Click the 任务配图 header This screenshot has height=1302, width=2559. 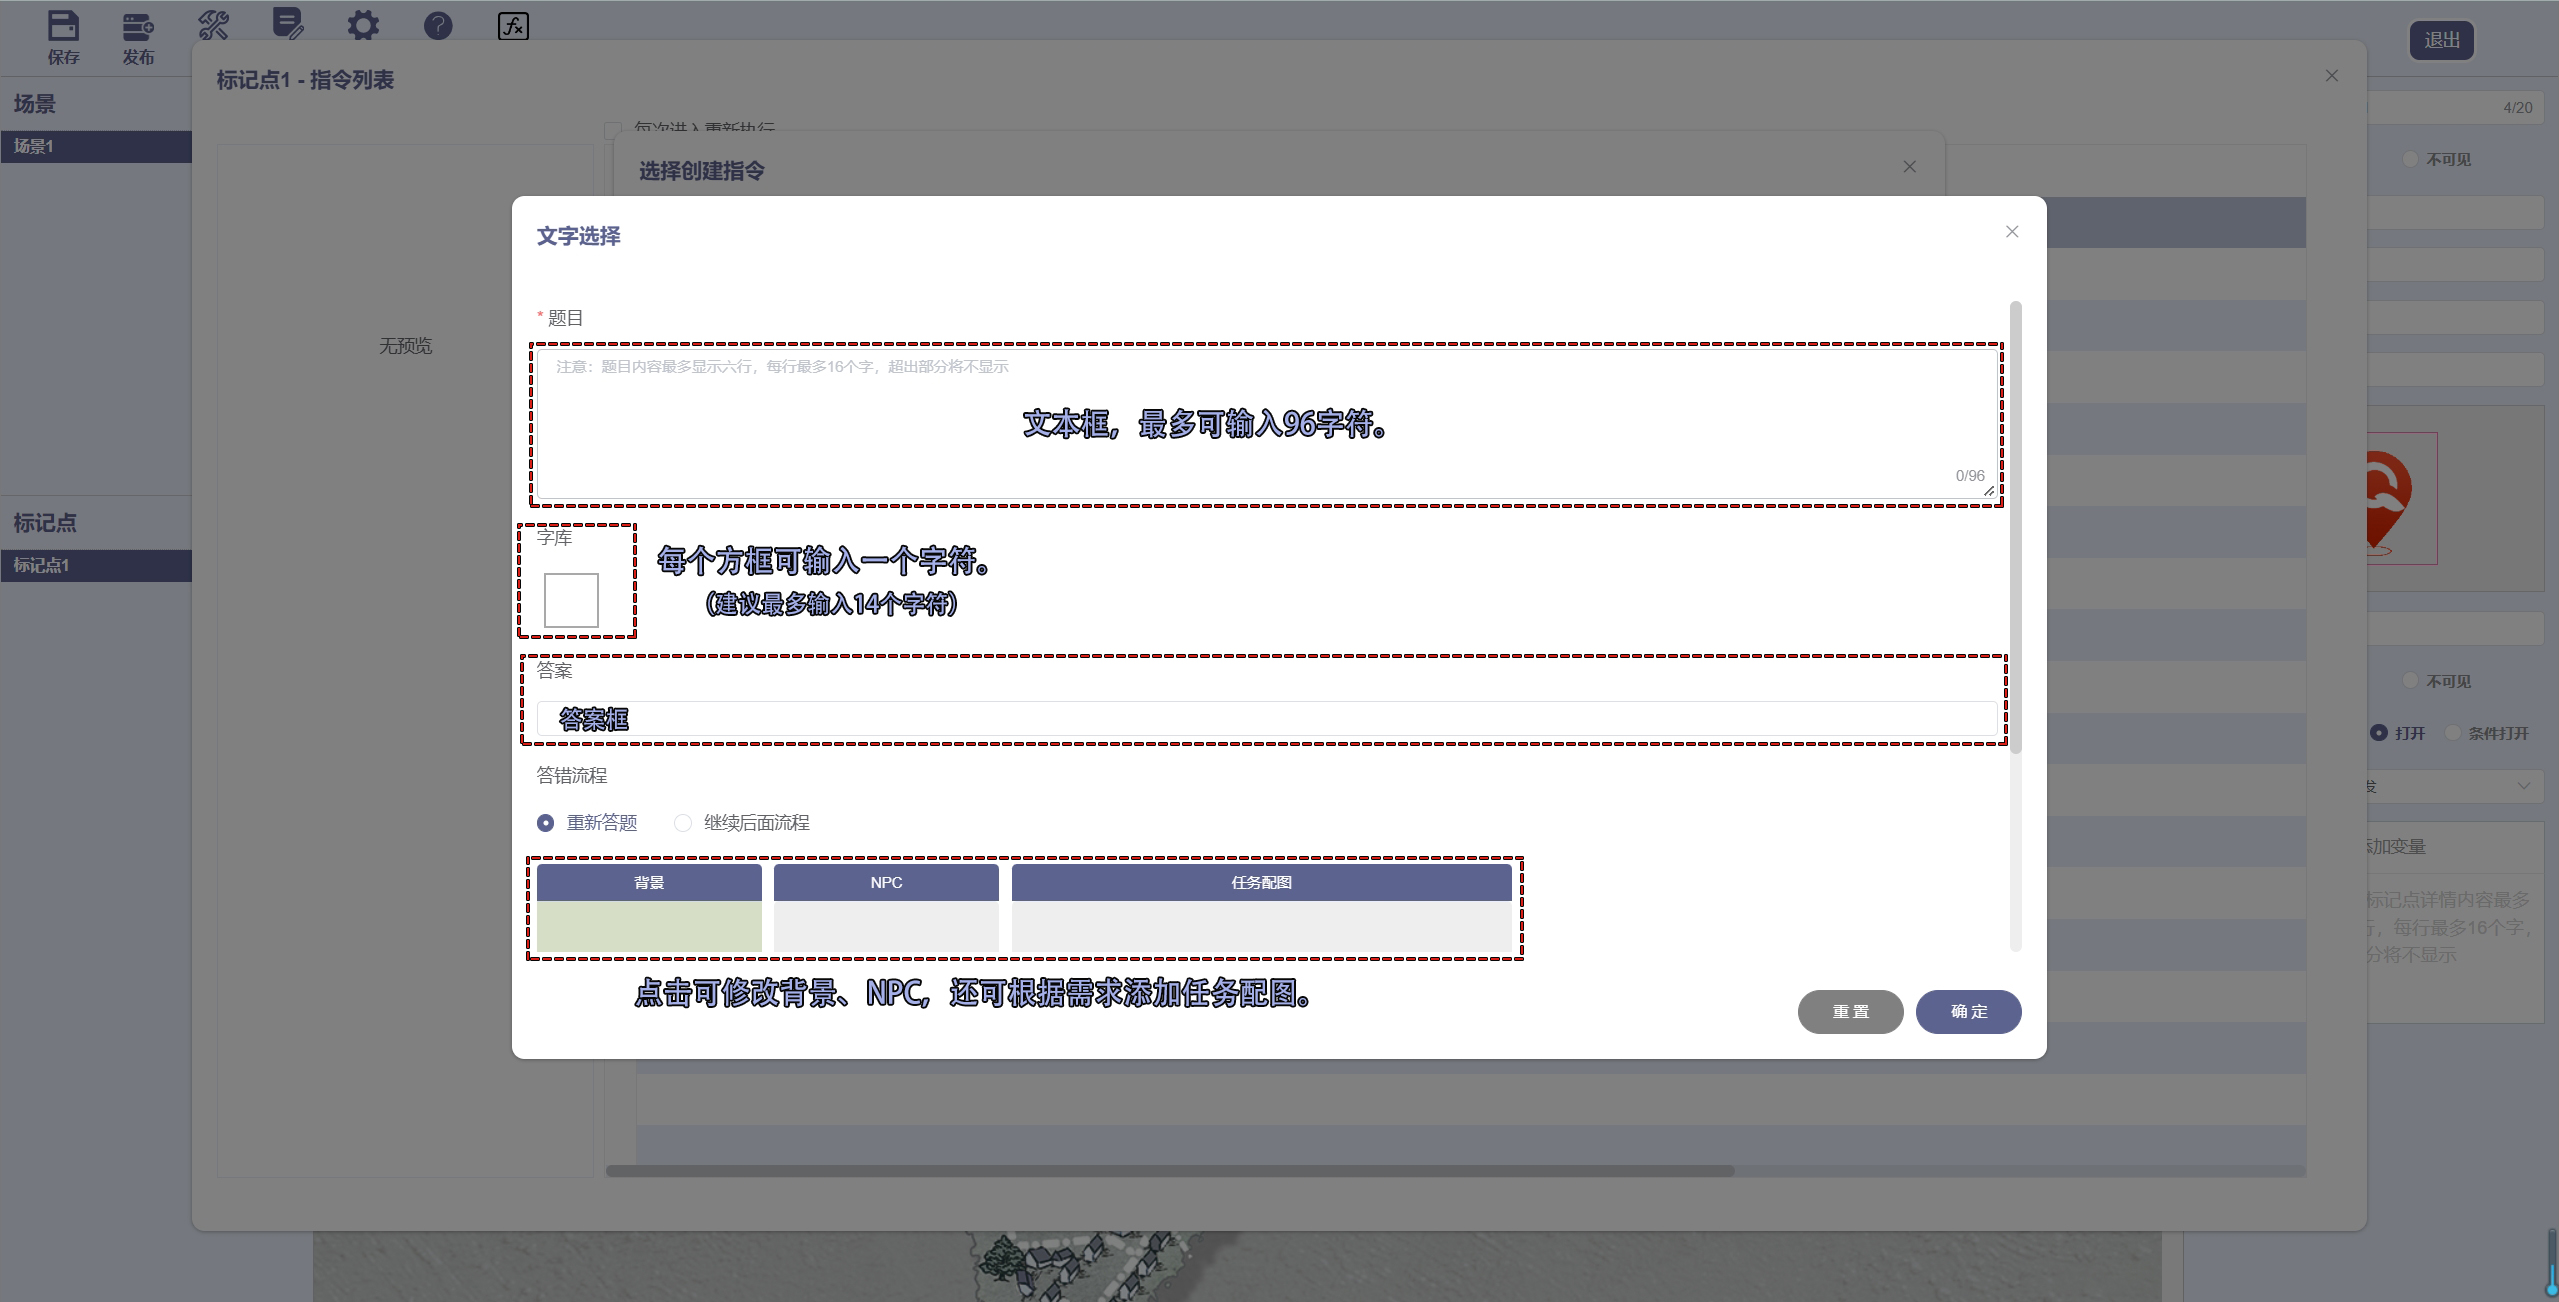tap(1261, 882)
